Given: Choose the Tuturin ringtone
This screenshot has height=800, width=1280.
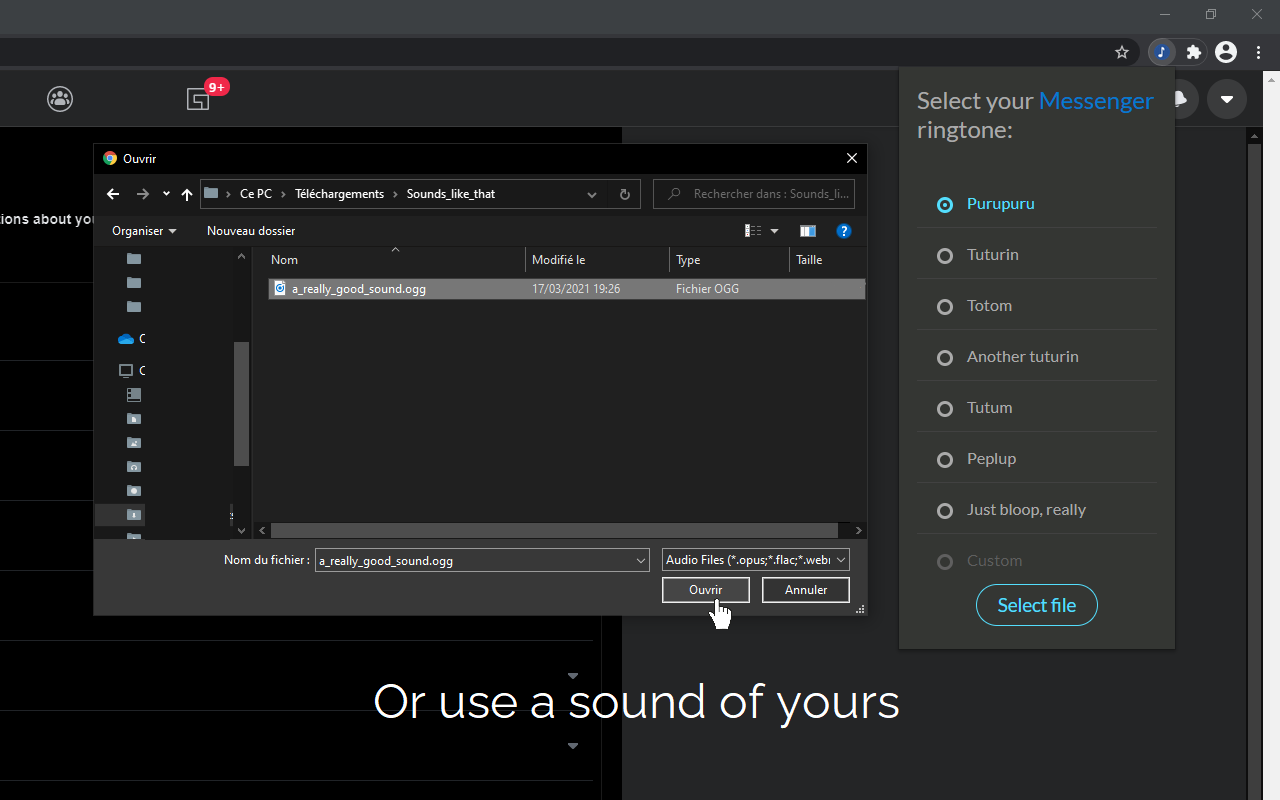Looking at the screenshot, I should pyautogui.click(x=992, y=255).
